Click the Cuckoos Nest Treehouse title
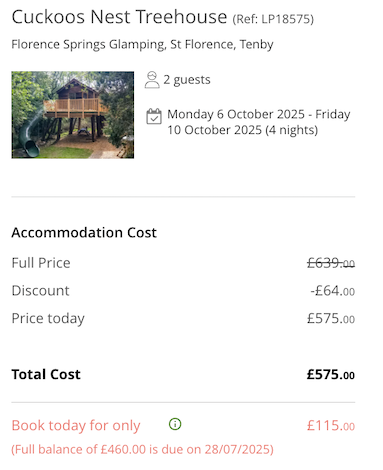This screenshot has height=470, width=383. (x=119, y=17)
